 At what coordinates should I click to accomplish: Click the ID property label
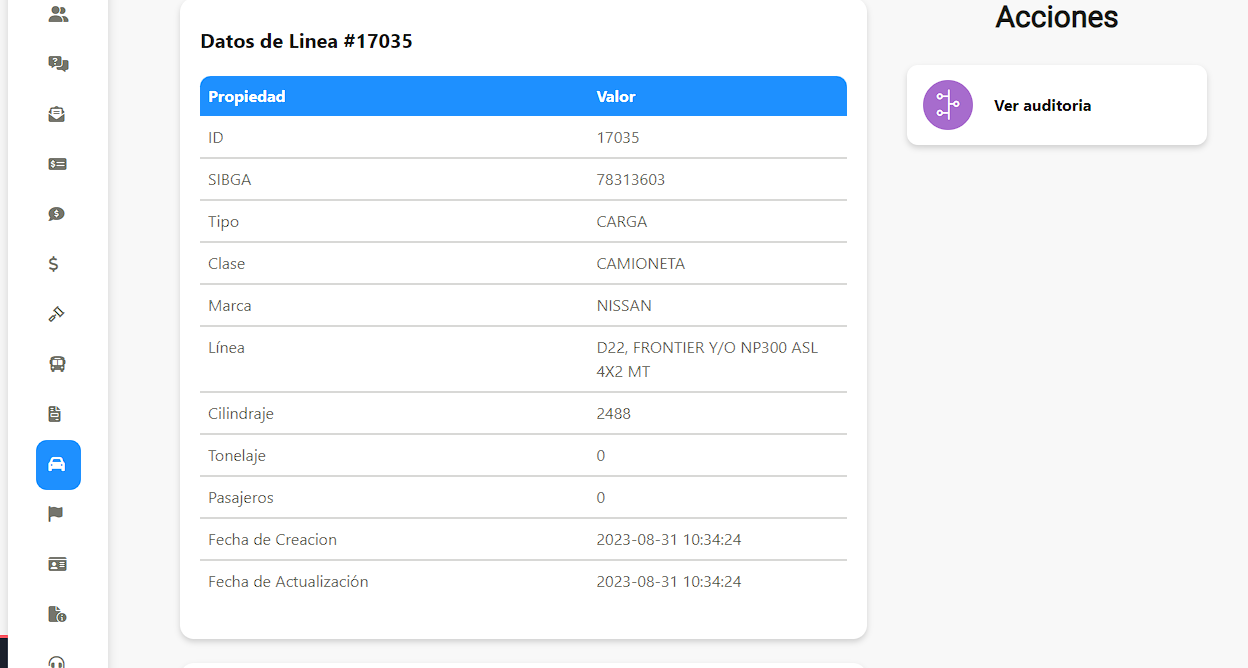pyautogui.click(x=216, y=138)
